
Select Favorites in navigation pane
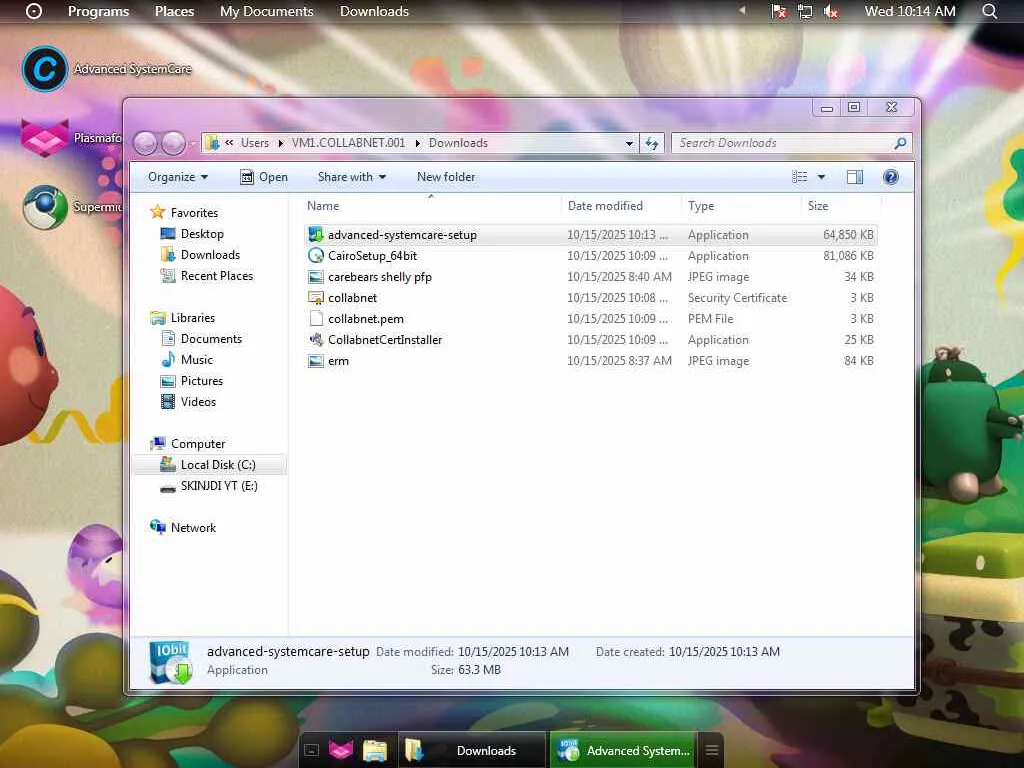click(194, 213)
